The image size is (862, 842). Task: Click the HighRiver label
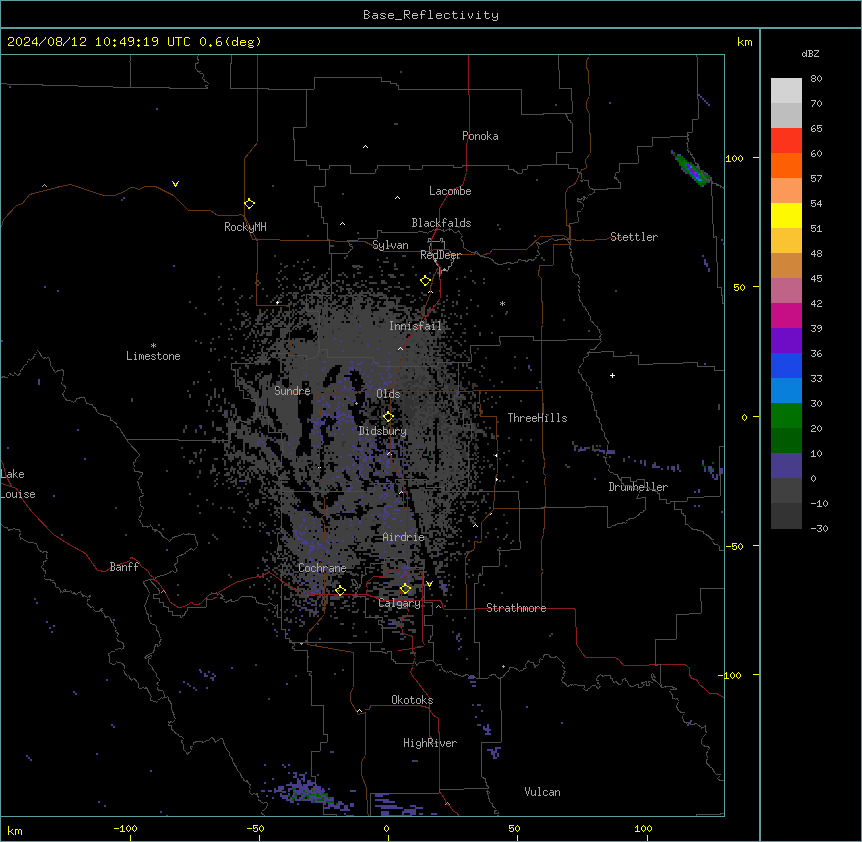(430, 743)
